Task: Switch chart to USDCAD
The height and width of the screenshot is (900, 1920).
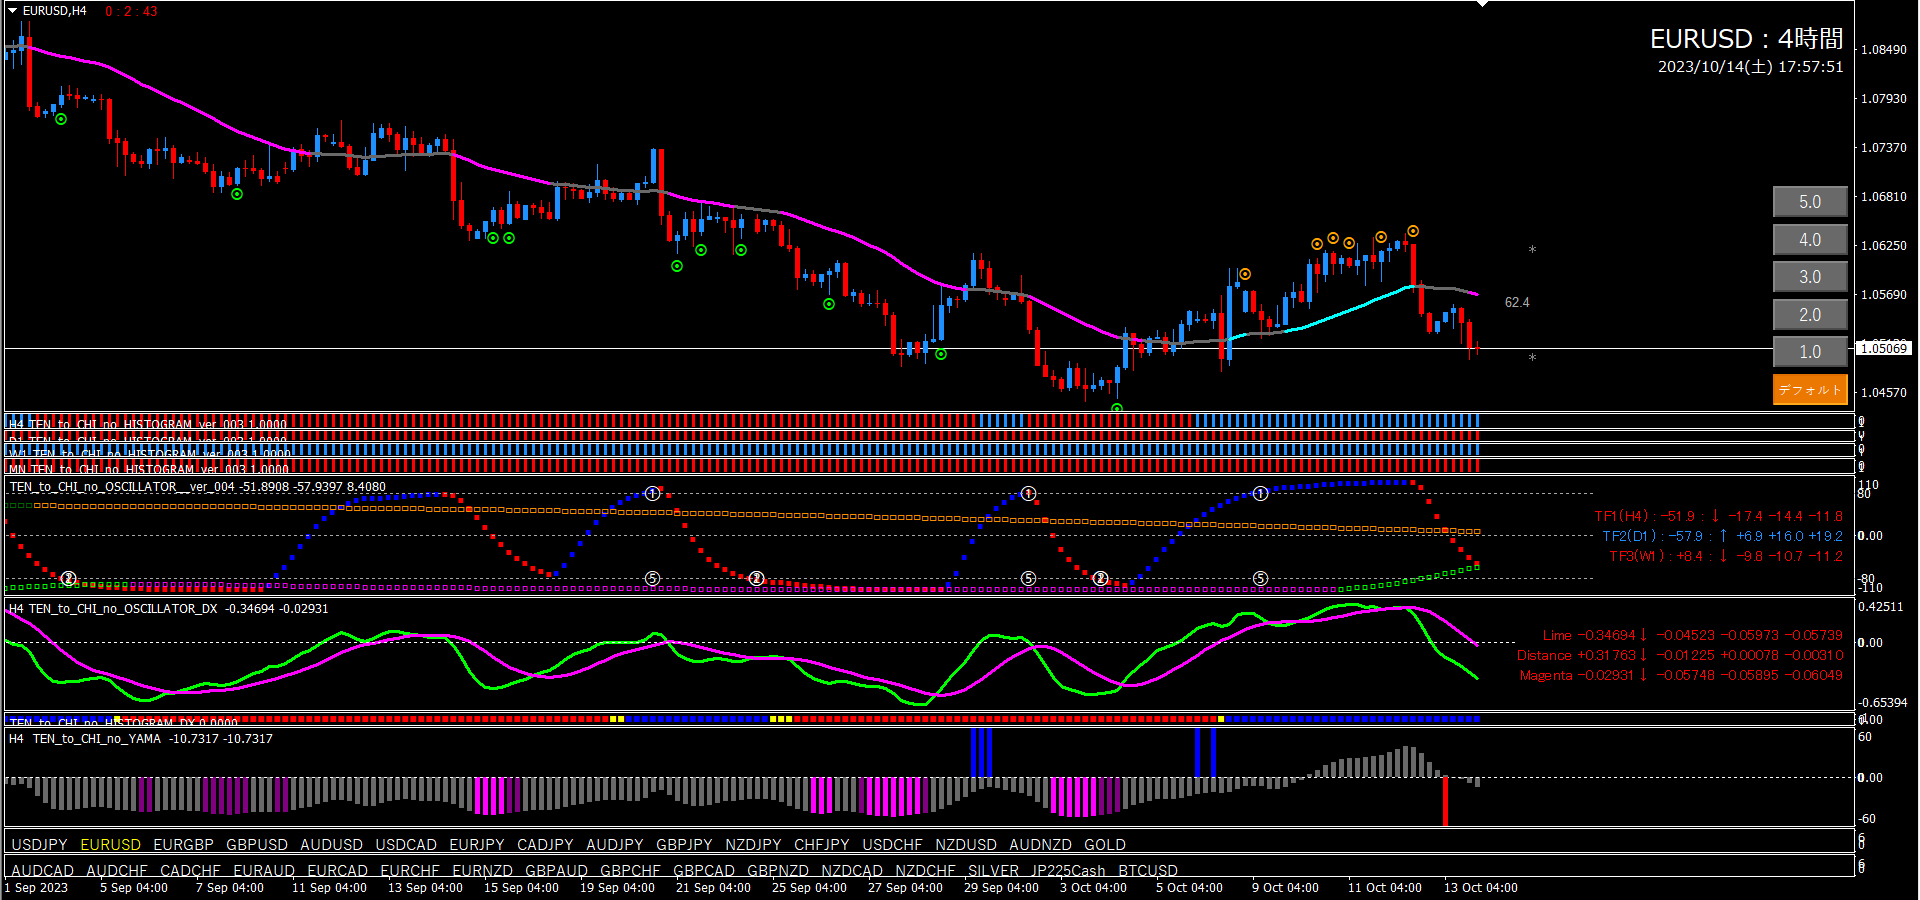Action: coord(406,845)
